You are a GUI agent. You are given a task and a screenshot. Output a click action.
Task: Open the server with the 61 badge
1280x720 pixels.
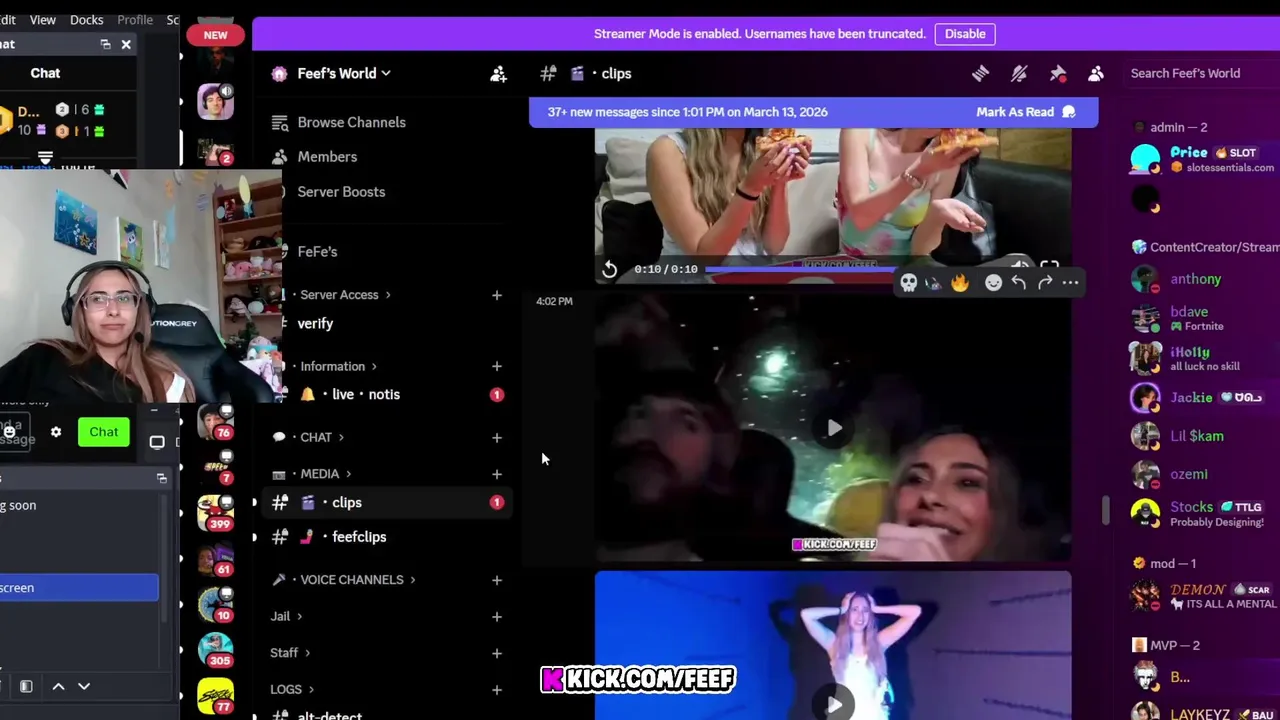pyautogui.click(x=215, y=560)
